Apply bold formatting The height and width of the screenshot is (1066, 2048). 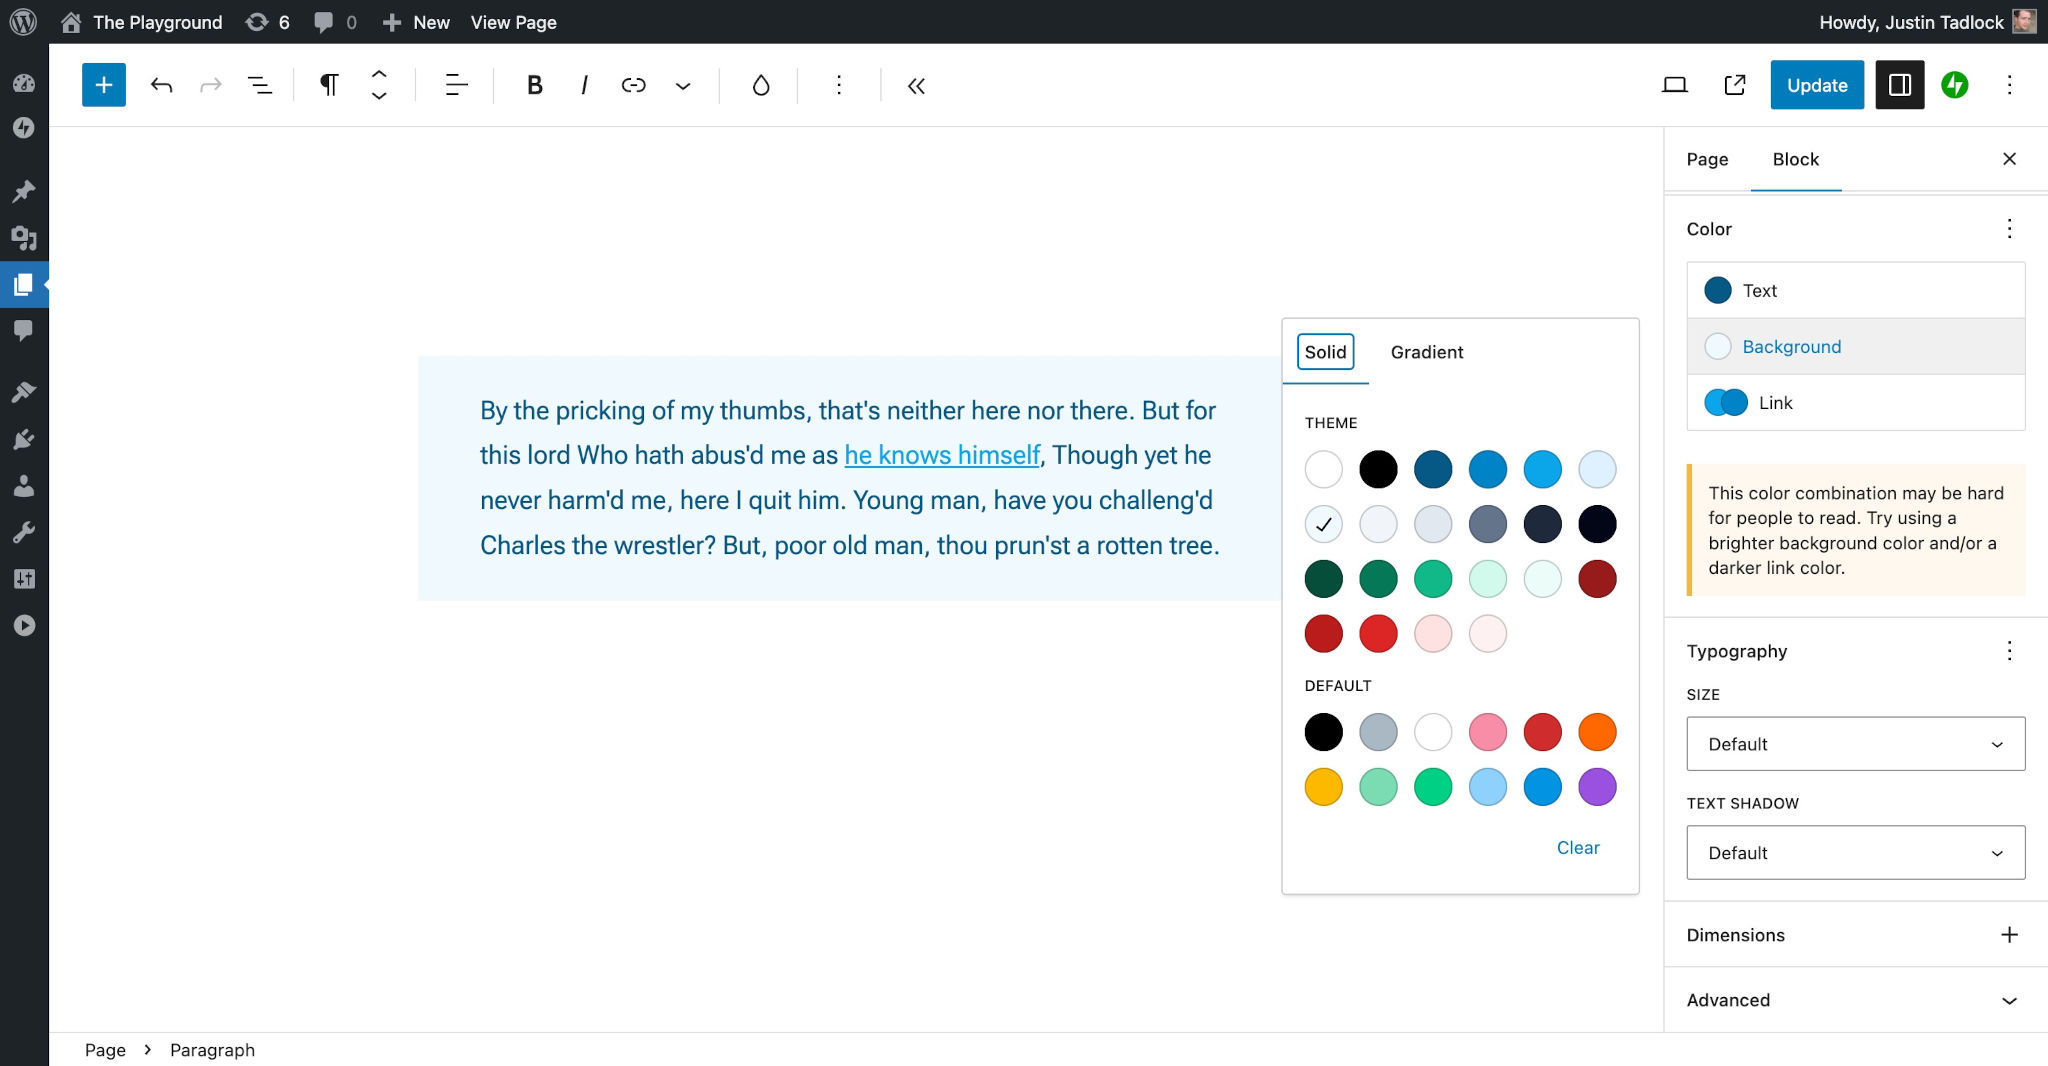pos(534,85)
